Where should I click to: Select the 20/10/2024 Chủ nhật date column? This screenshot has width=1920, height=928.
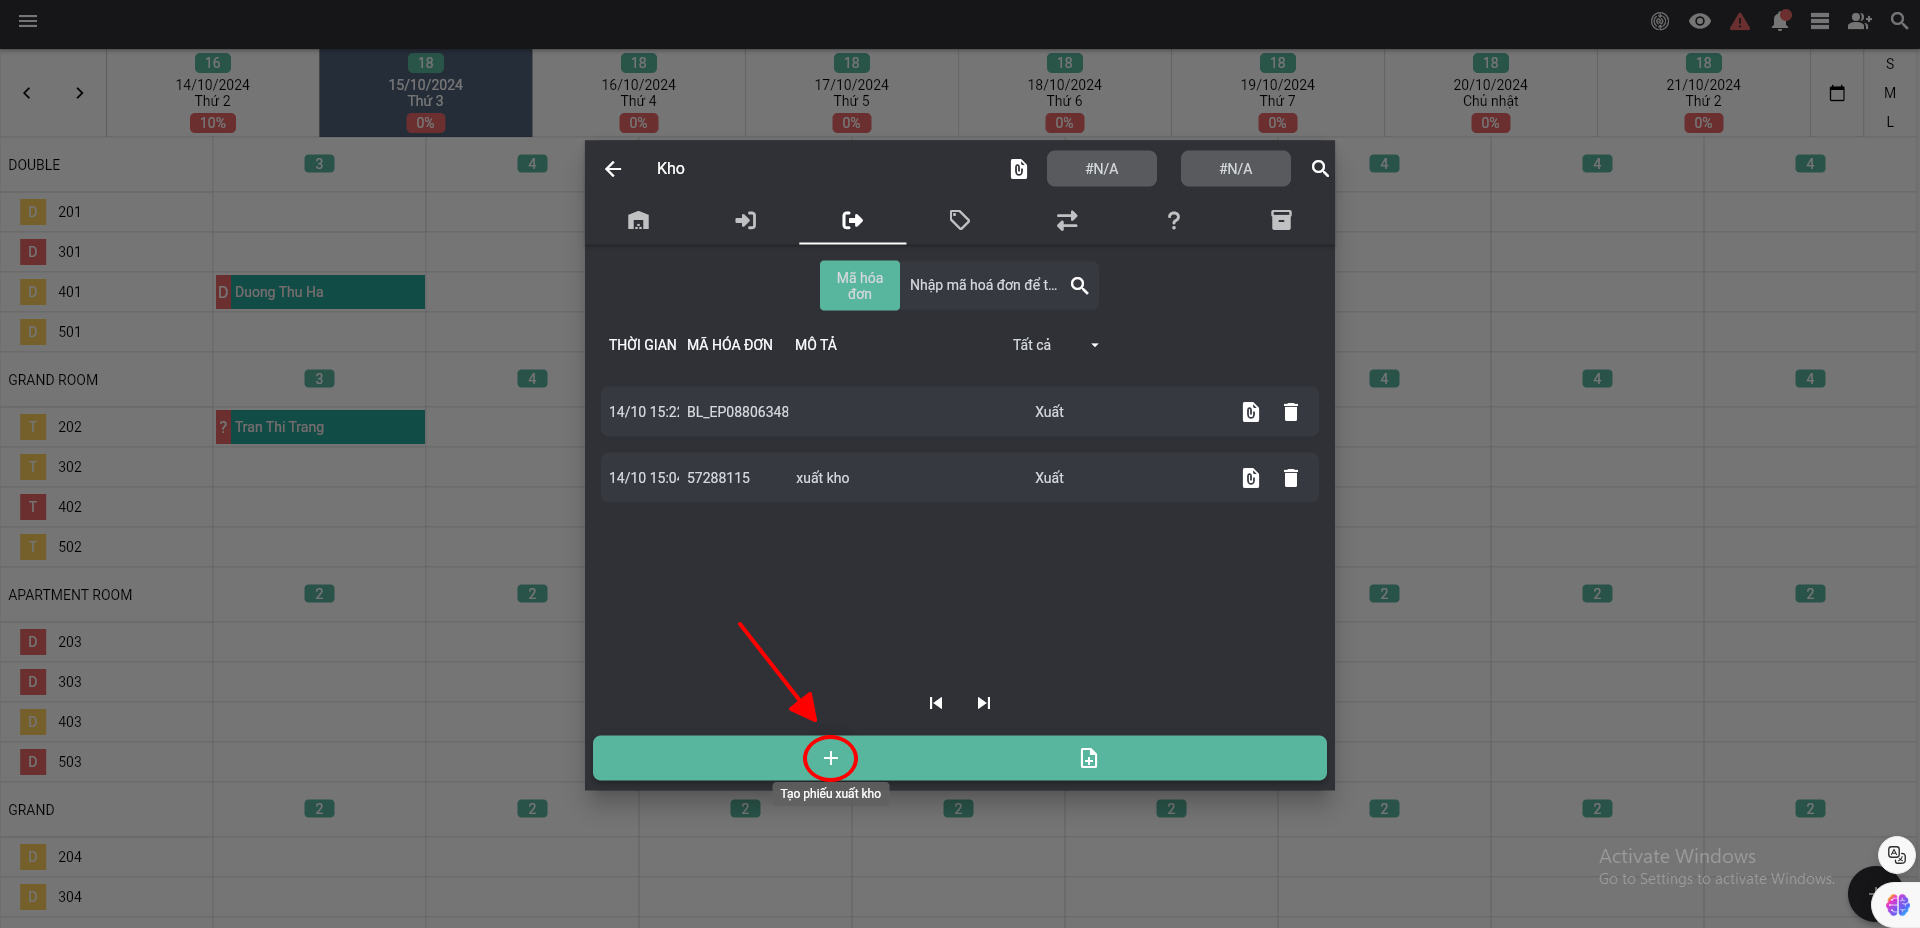1491,93
